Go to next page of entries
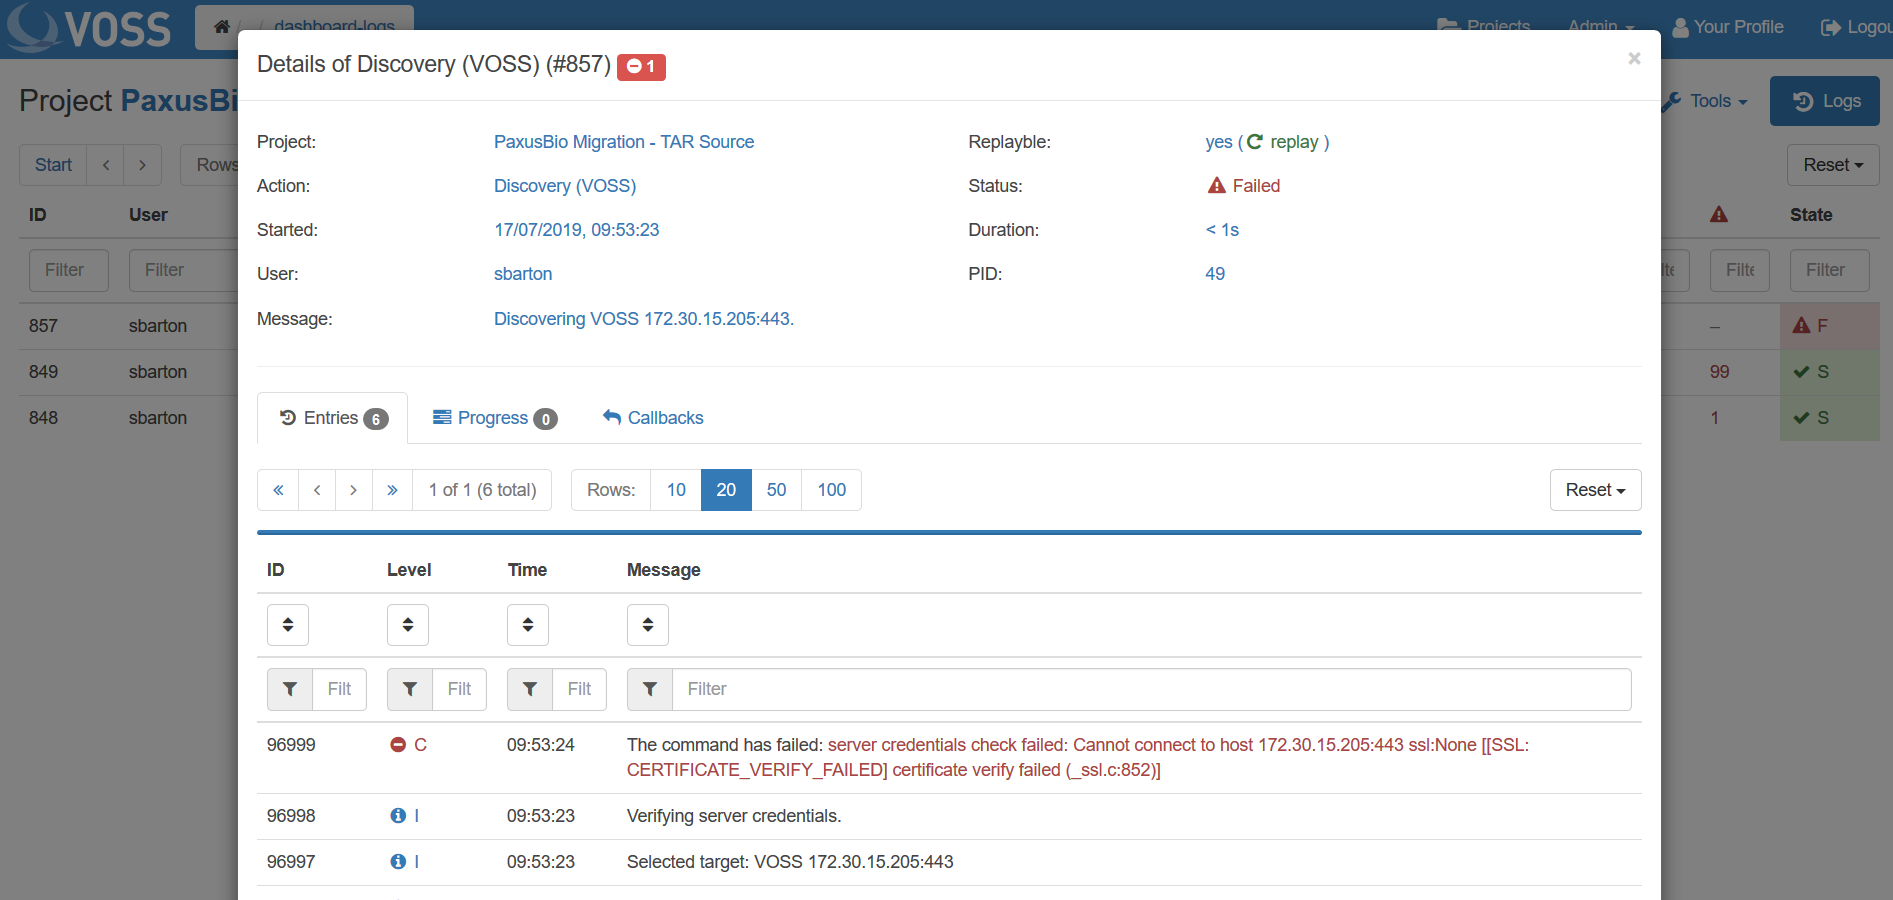1893x900 pixels. coord(353,490)
